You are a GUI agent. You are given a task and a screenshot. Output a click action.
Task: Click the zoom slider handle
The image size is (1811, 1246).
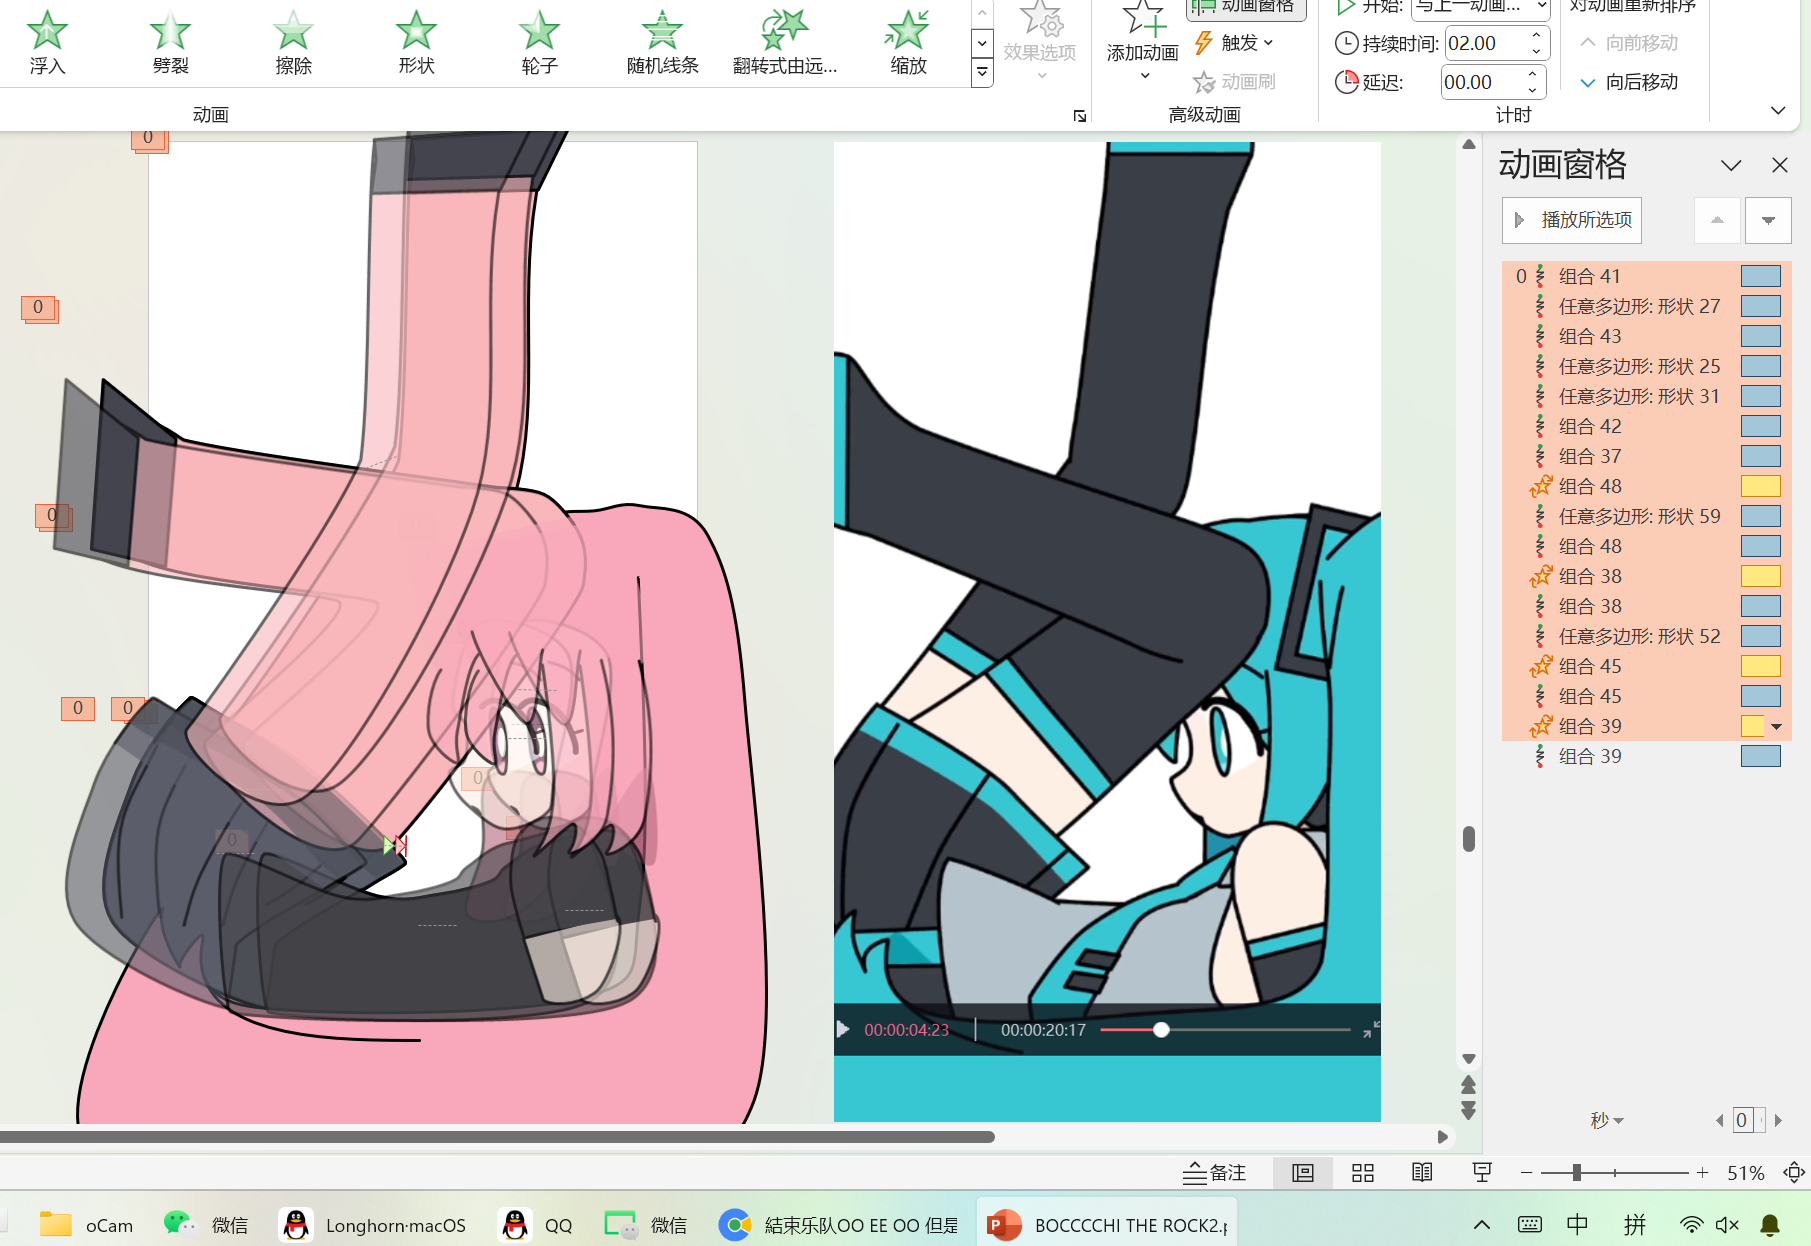pos(1576,1173)
